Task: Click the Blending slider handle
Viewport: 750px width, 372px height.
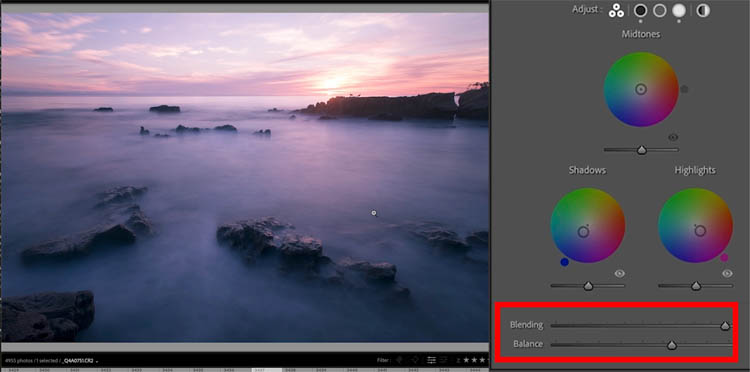Action: (725, 326)
